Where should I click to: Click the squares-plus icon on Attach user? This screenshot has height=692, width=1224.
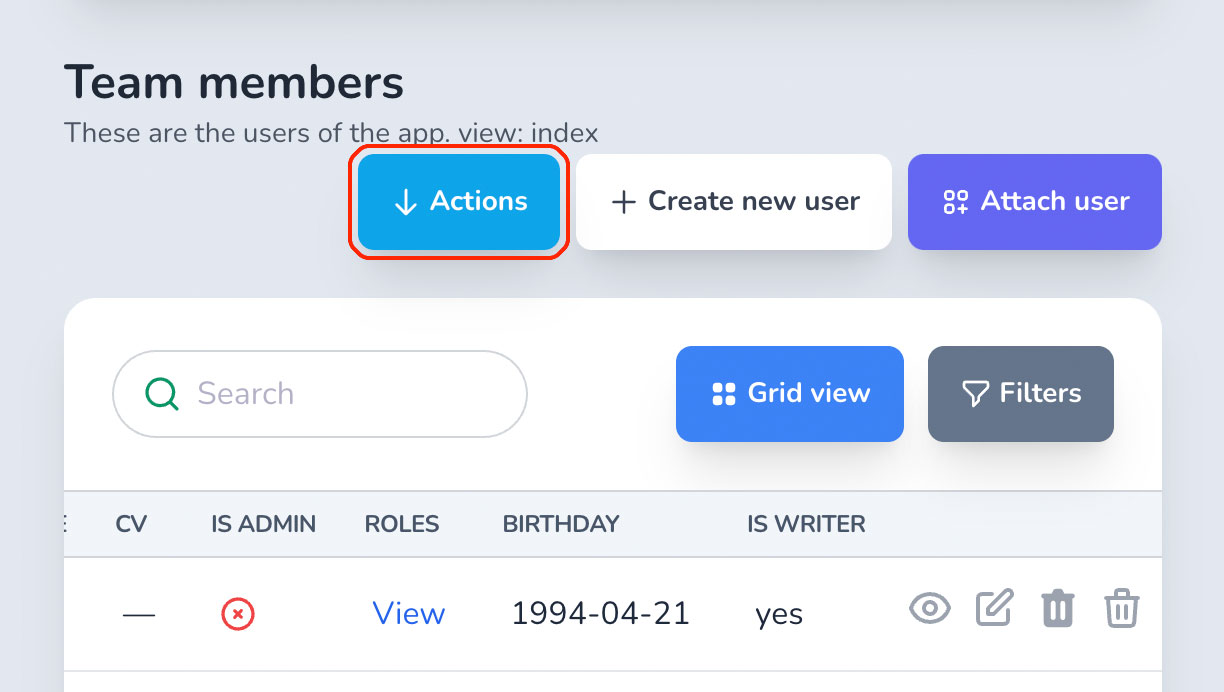(956, 203)
